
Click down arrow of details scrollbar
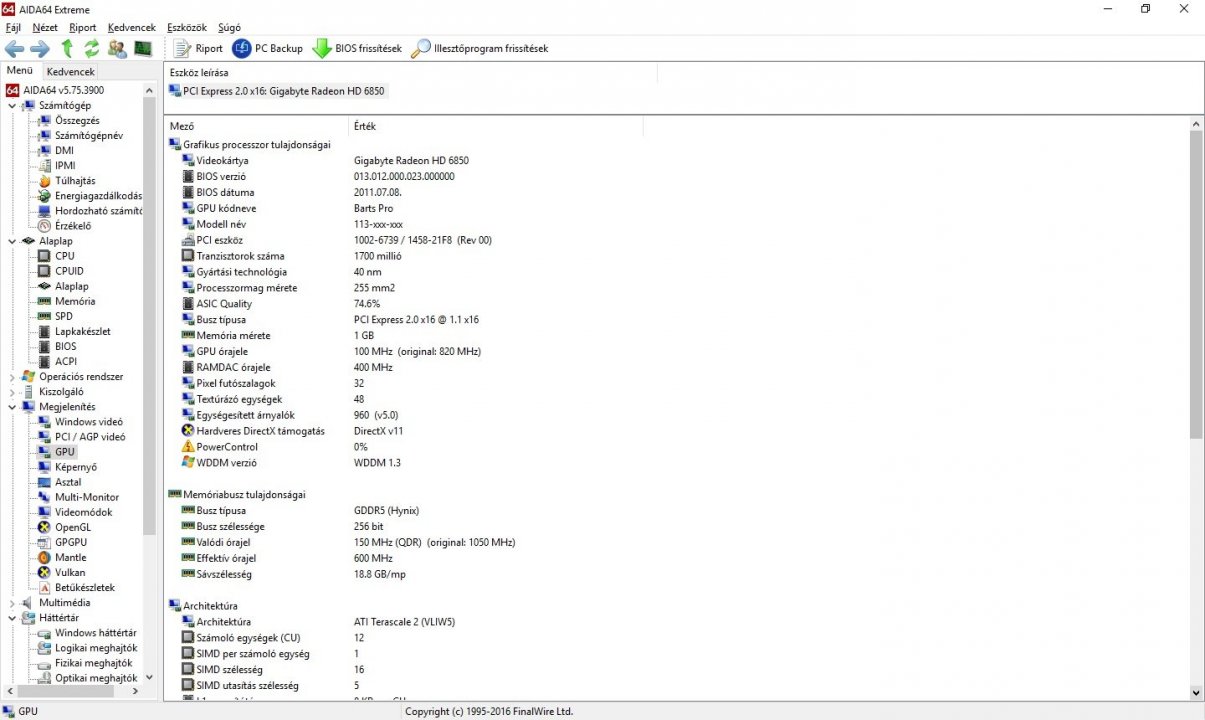[x=1196, y=692]
